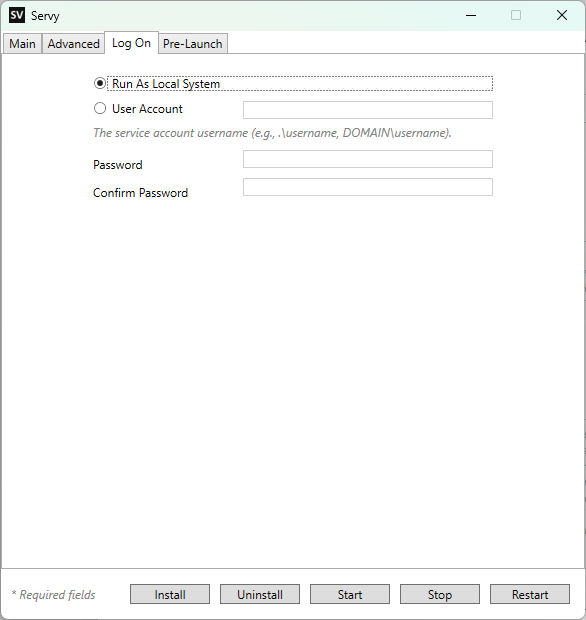Click the Restart button

530,594
